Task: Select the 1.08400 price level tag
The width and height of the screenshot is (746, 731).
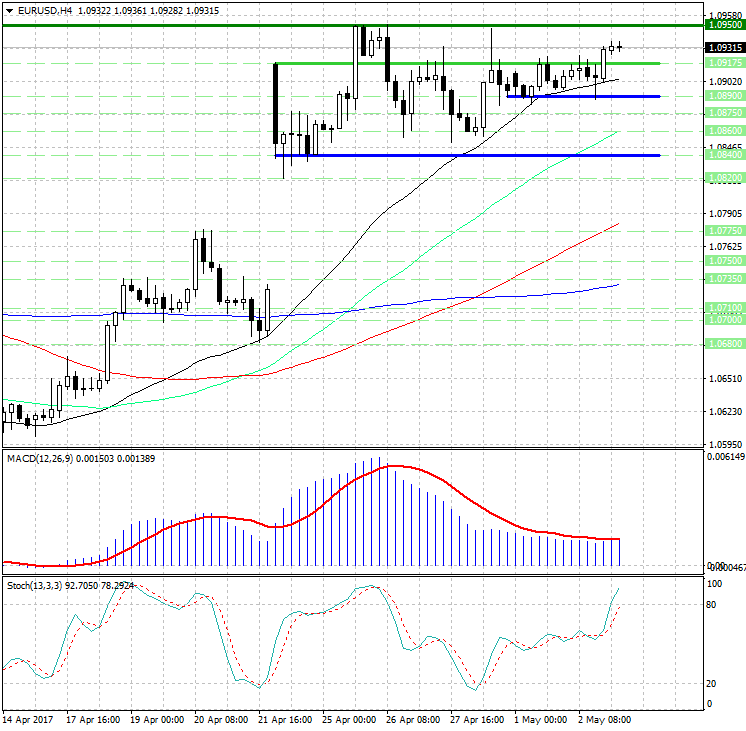Action: point(723,155)
